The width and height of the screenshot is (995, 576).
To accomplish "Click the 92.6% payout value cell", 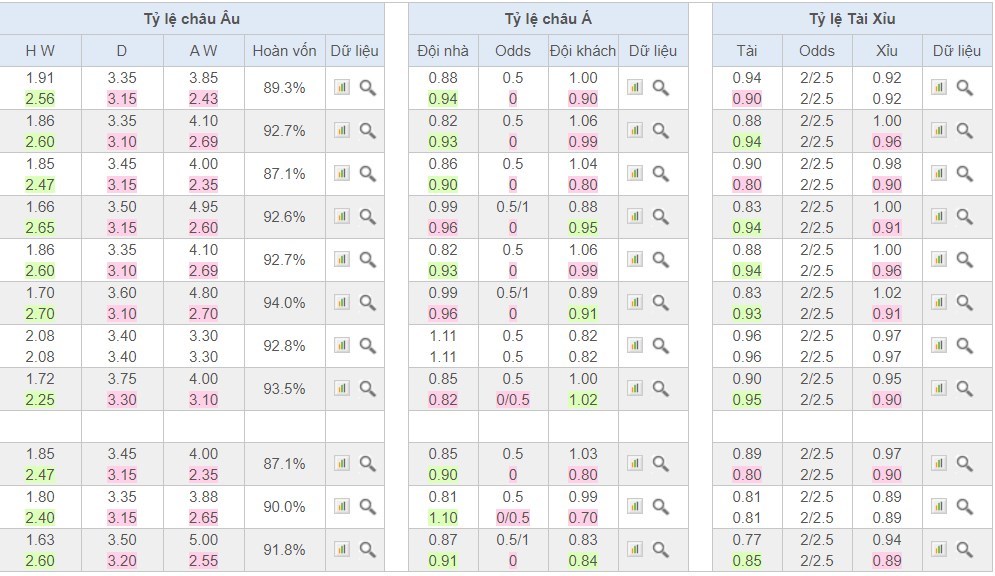I will (x=284, y=217).
